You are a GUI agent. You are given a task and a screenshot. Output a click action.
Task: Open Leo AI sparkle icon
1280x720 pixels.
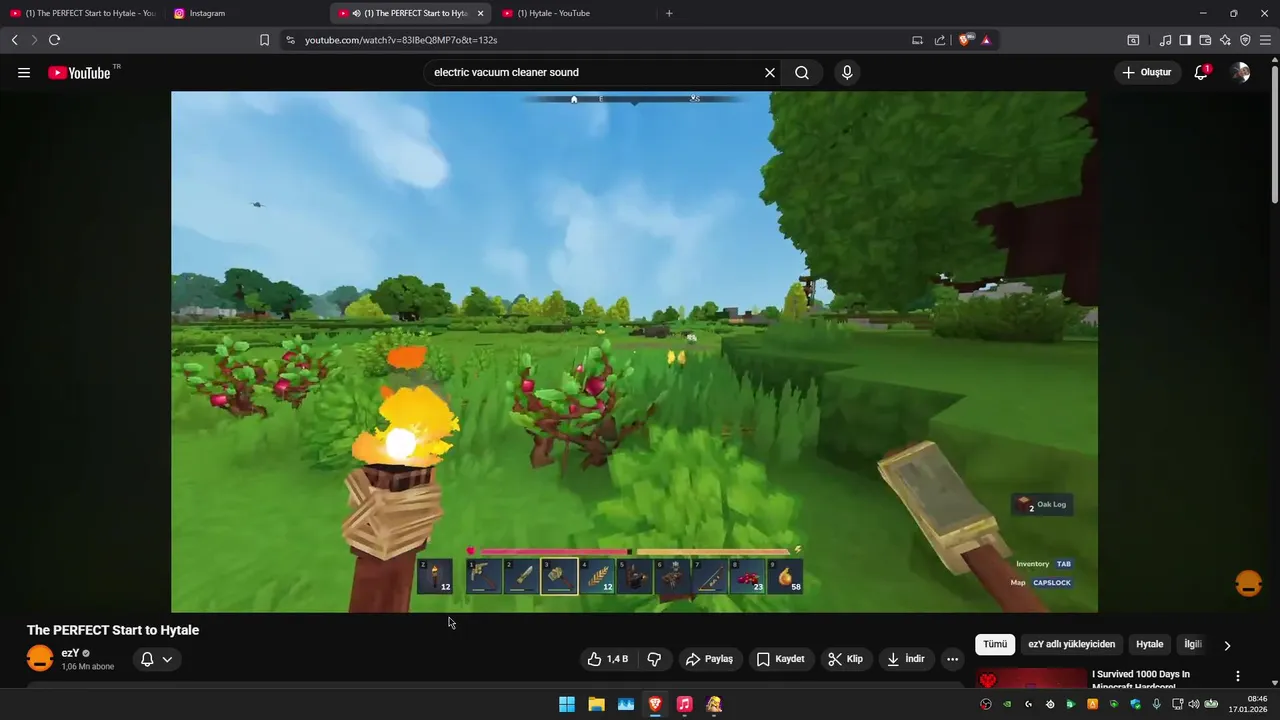pos(1225,40)
